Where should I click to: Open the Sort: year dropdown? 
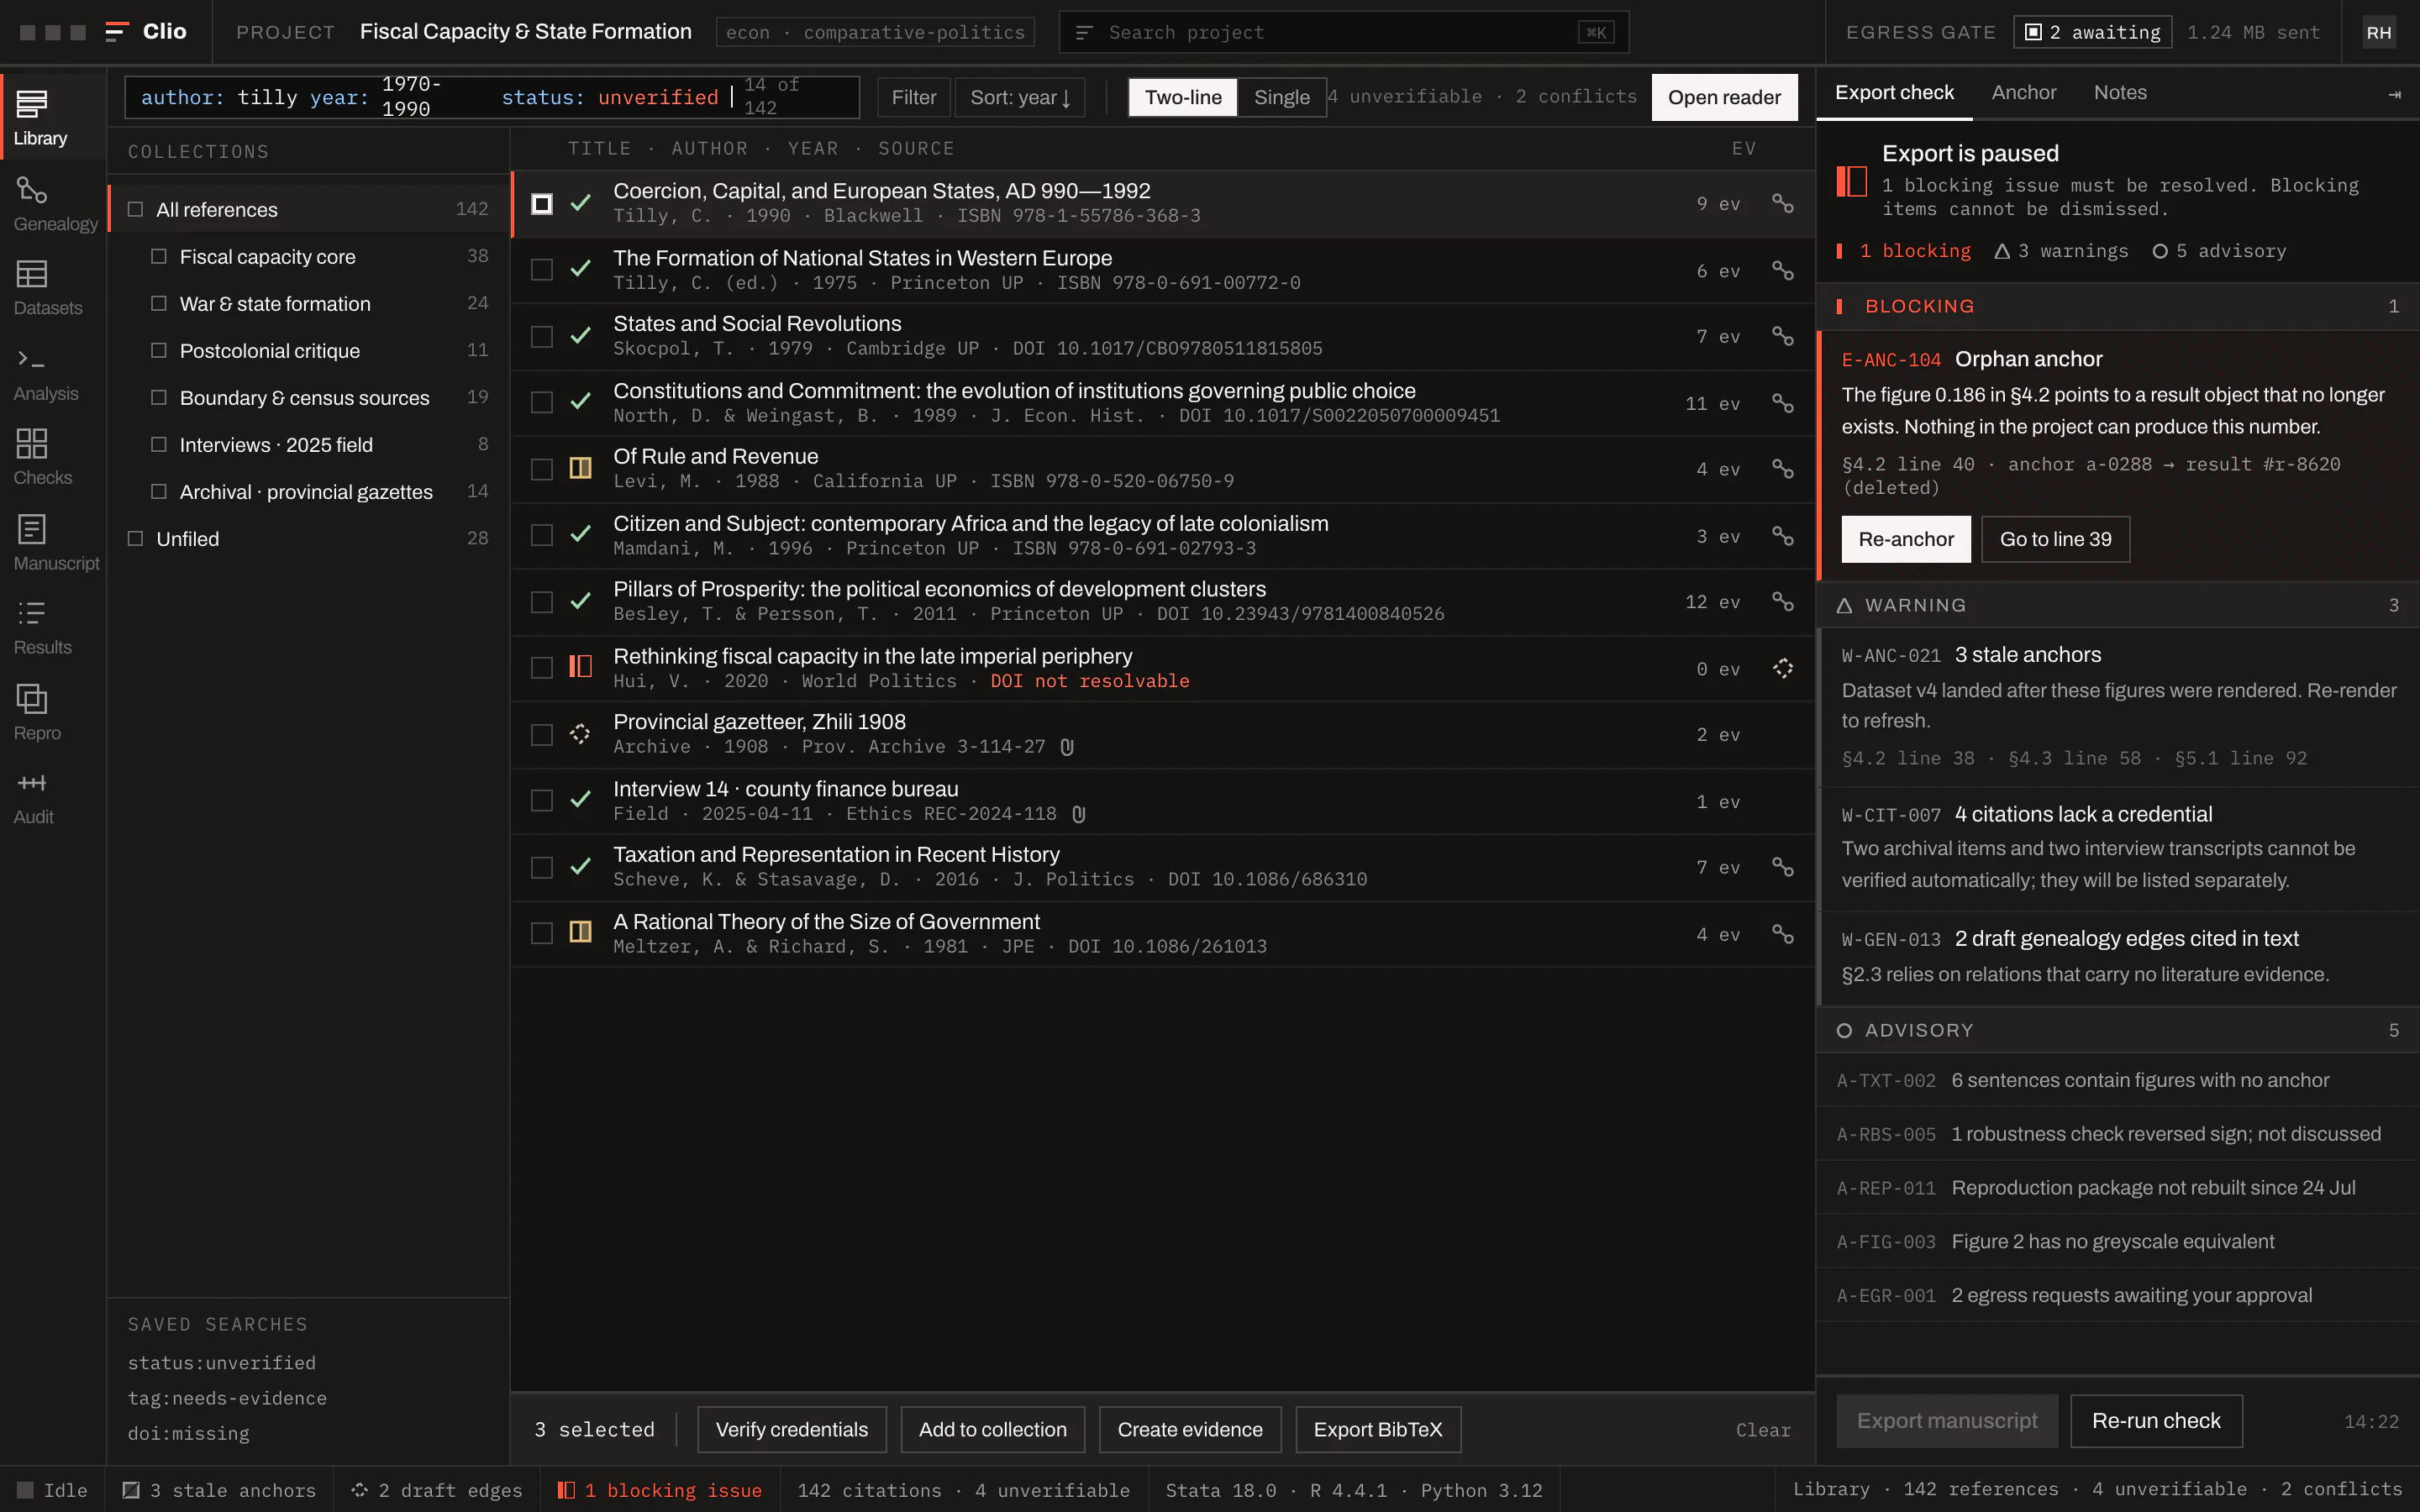(1020, 97)
